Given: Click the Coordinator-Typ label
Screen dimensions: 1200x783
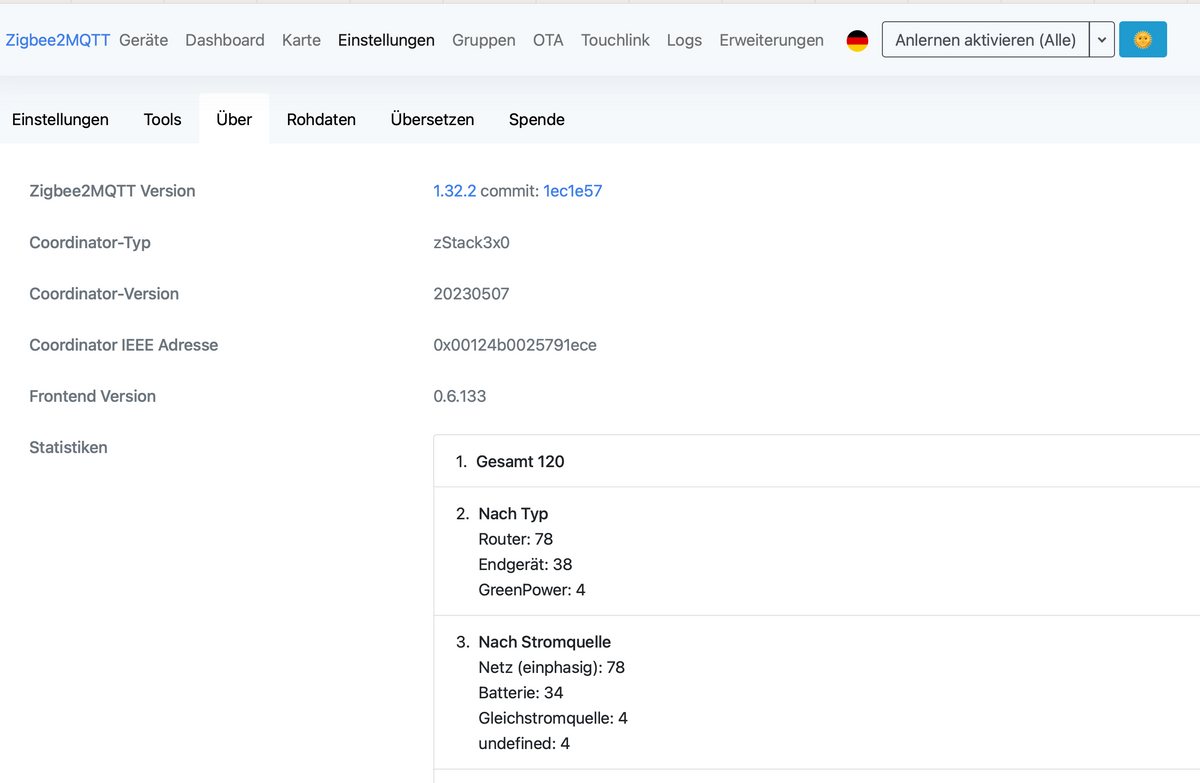Looking at the screenshot, I should 90,242.
